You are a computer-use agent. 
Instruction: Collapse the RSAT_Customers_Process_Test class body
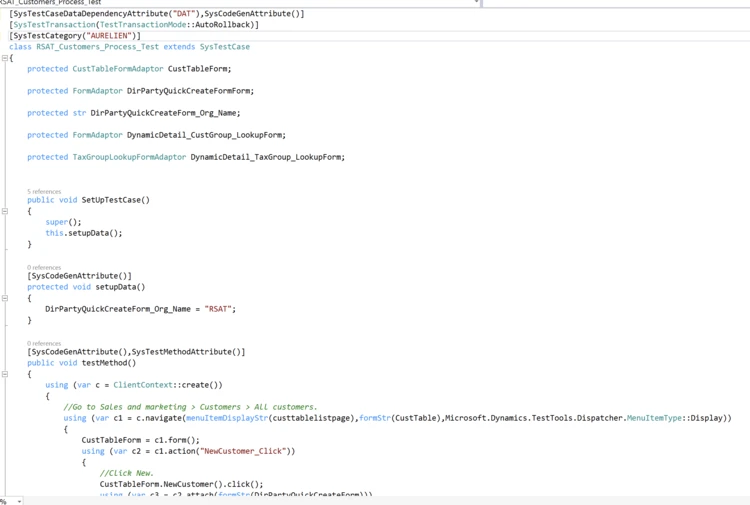click(5, 58)
